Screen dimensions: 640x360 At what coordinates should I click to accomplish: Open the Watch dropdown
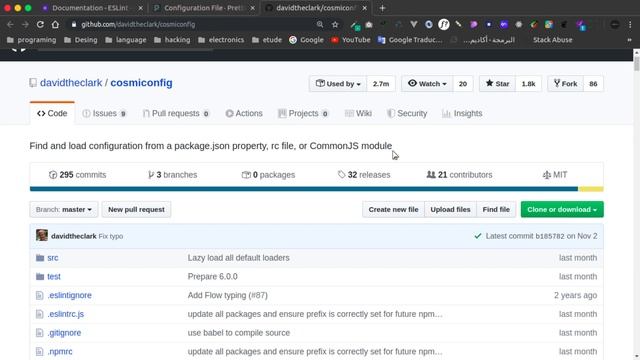[x=427, y=84]
